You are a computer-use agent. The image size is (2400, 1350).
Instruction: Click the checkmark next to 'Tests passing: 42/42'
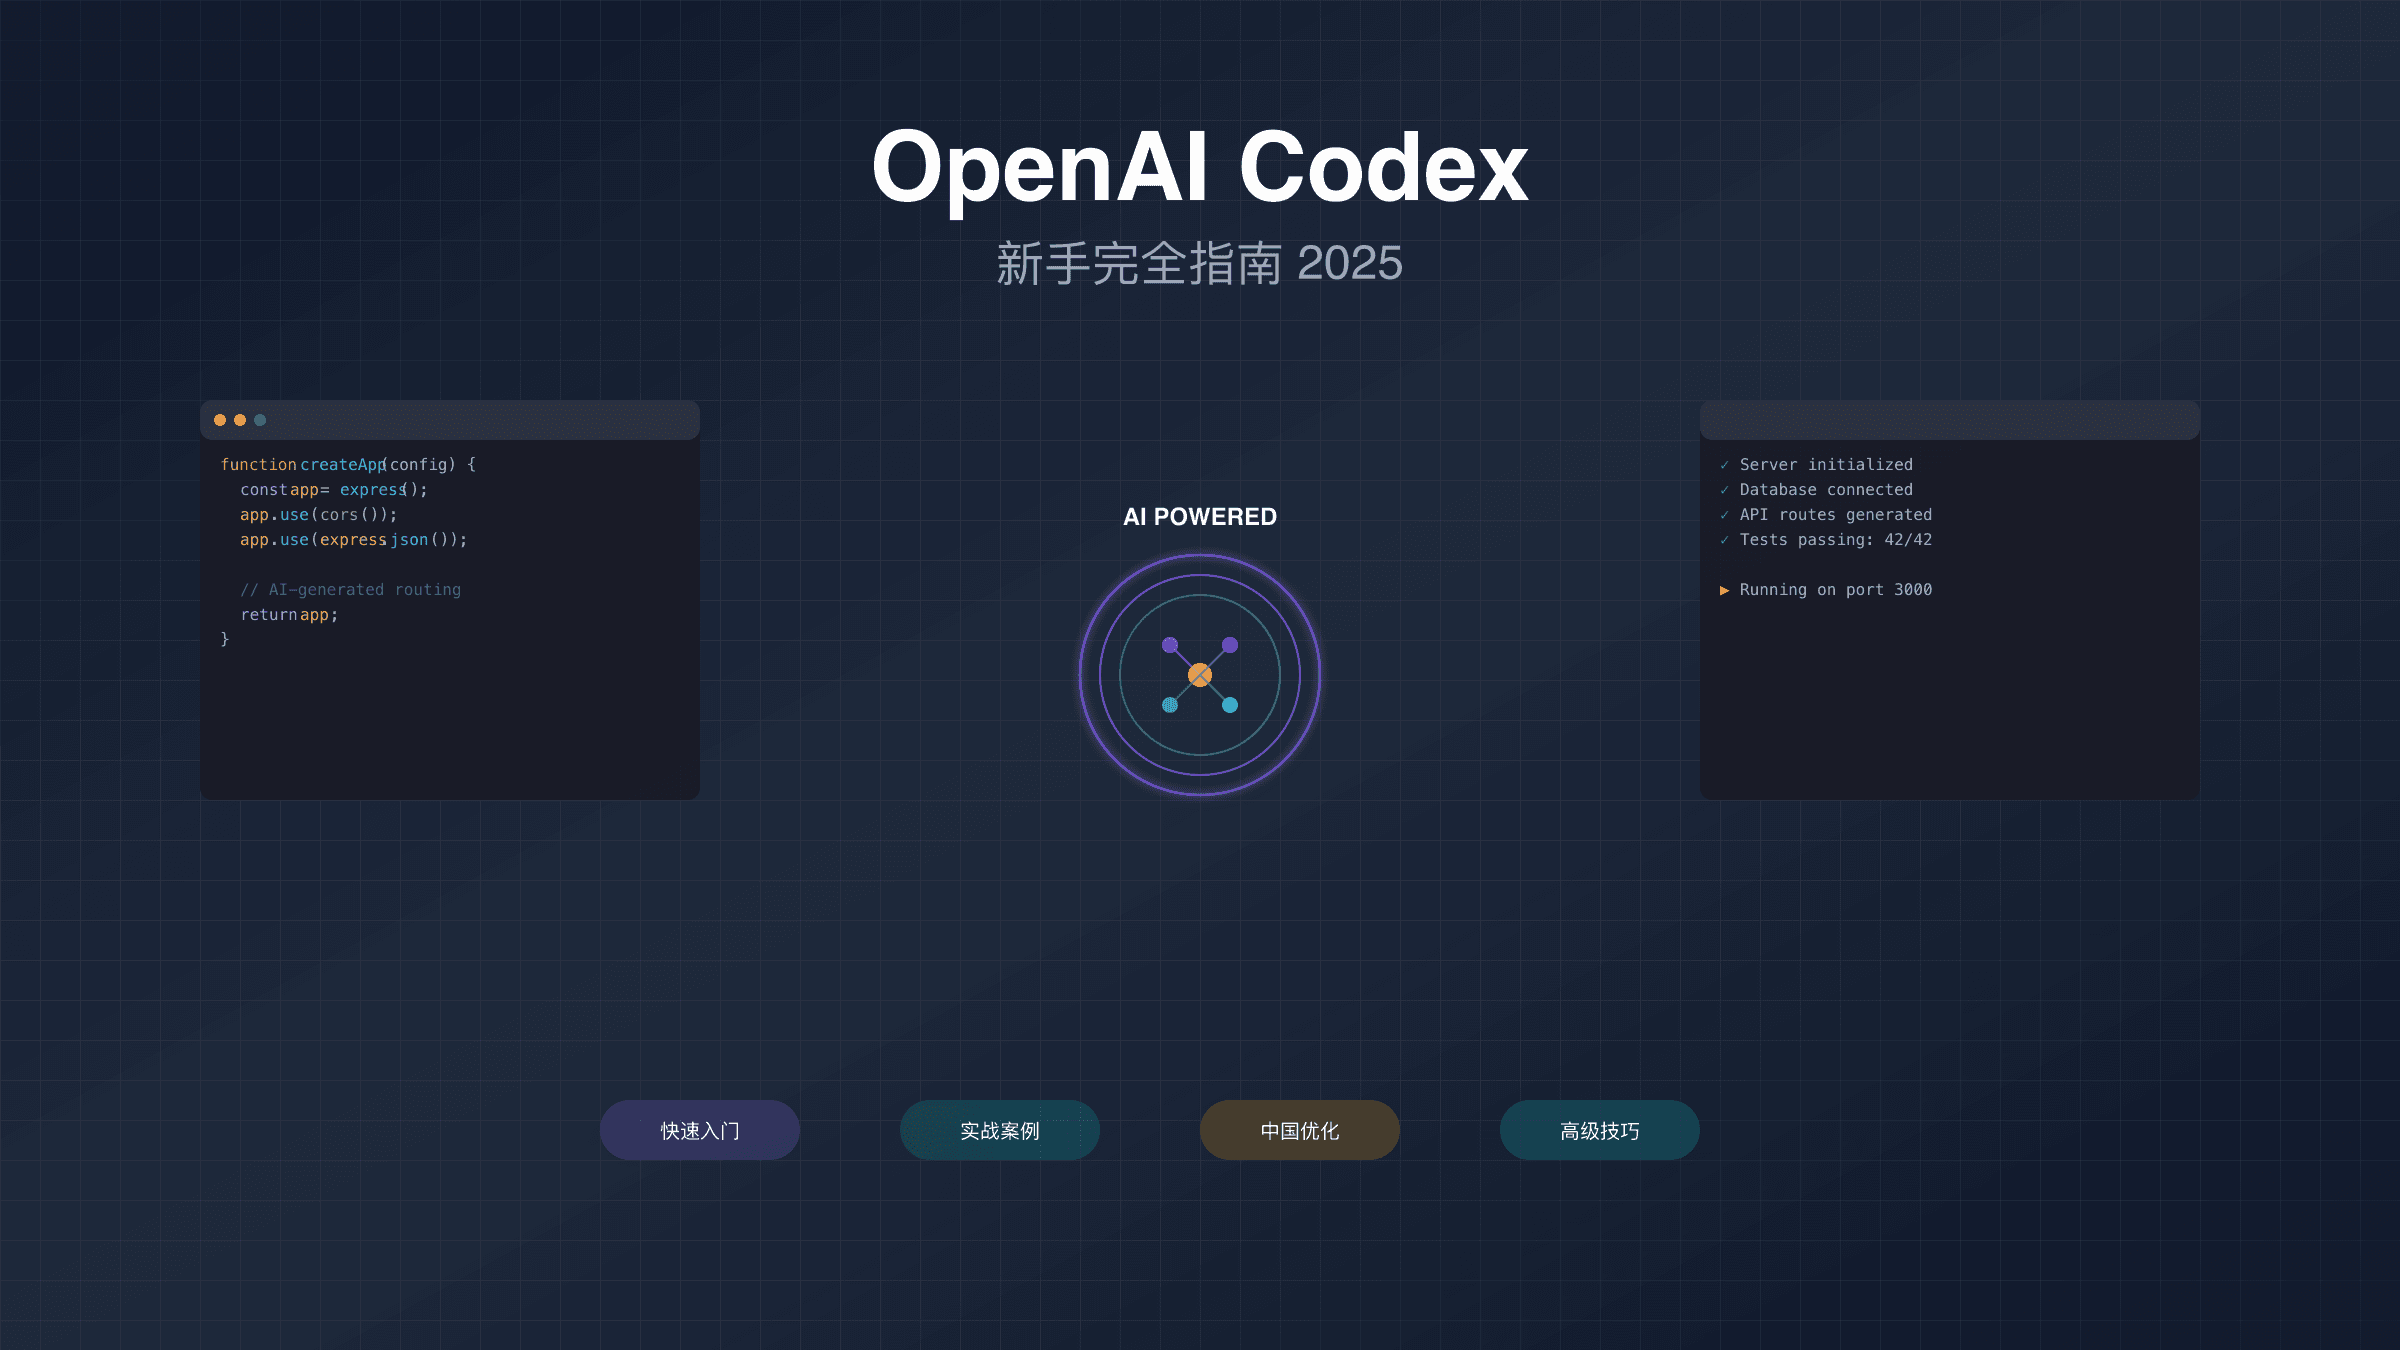1725,539
